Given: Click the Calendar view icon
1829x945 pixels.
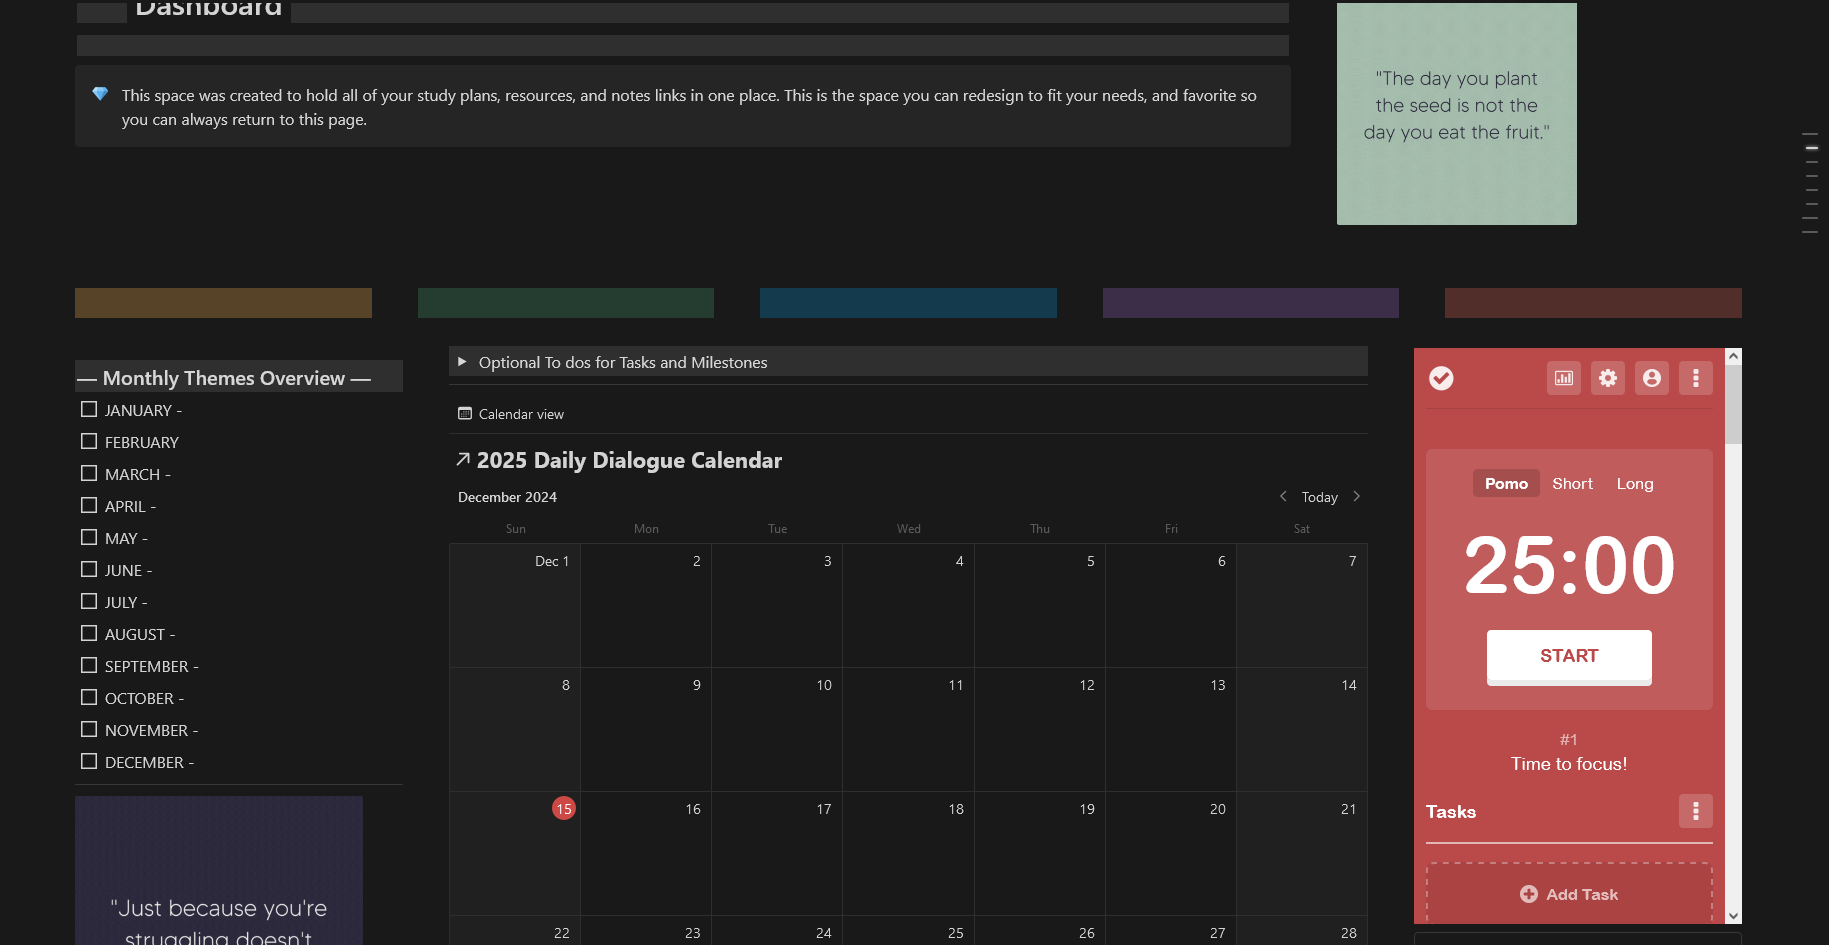Looking at the screenshot, I should point(465,414).
